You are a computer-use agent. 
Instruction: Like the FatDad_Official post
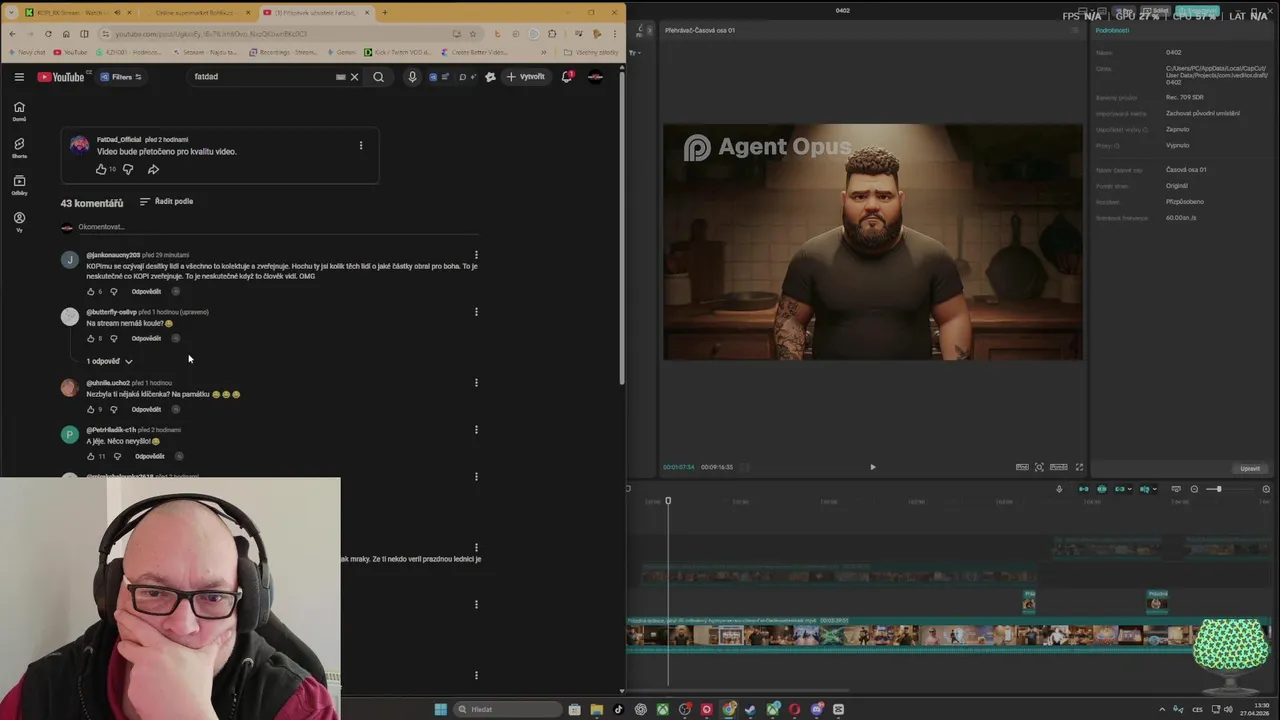click(x=101, y=169)
